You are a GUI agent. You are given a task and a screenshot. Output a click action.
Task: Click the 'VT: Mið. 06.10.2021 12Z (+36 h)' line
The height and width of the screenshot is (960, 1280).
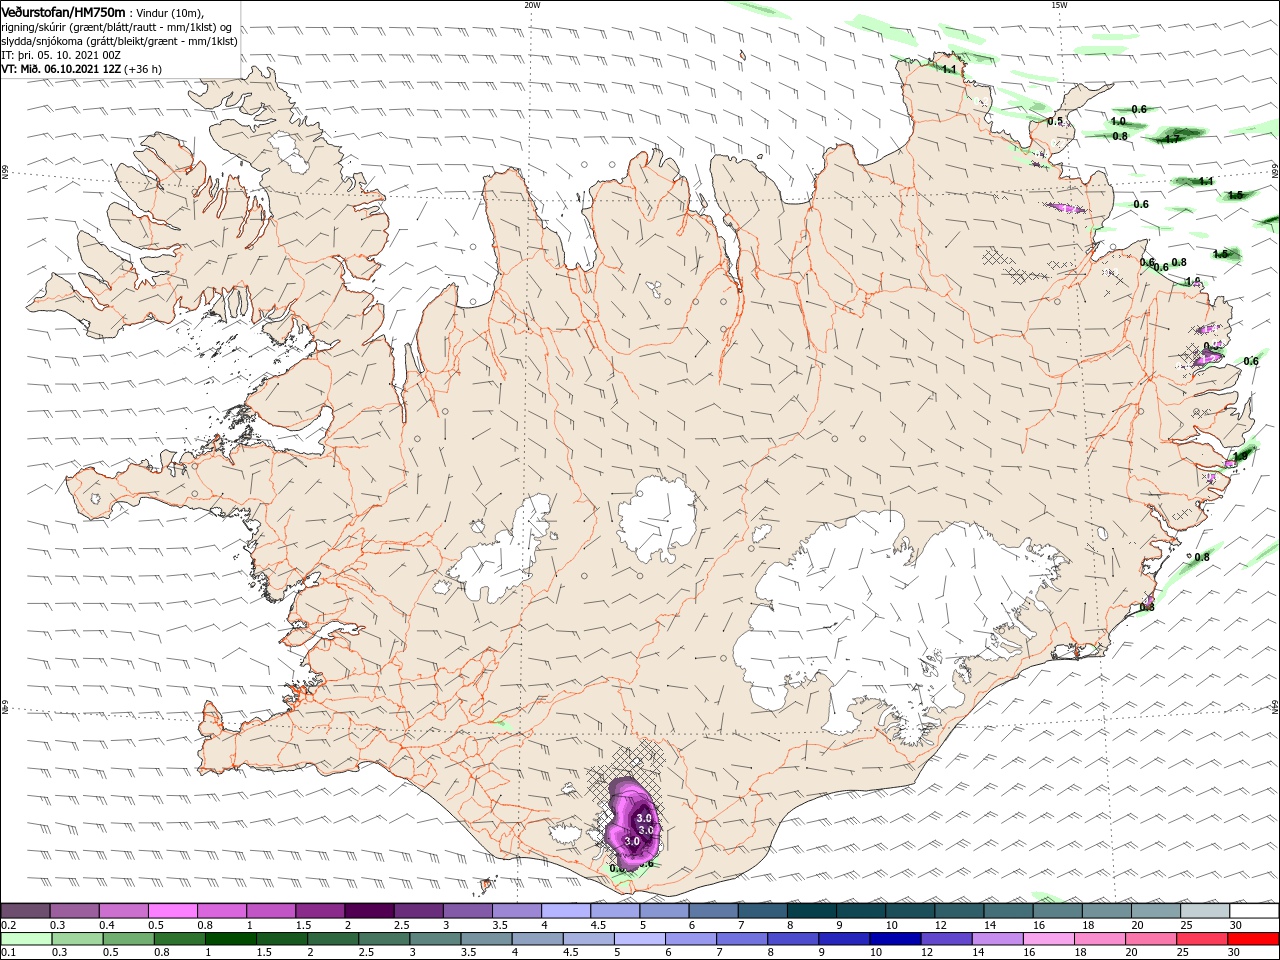82,69
